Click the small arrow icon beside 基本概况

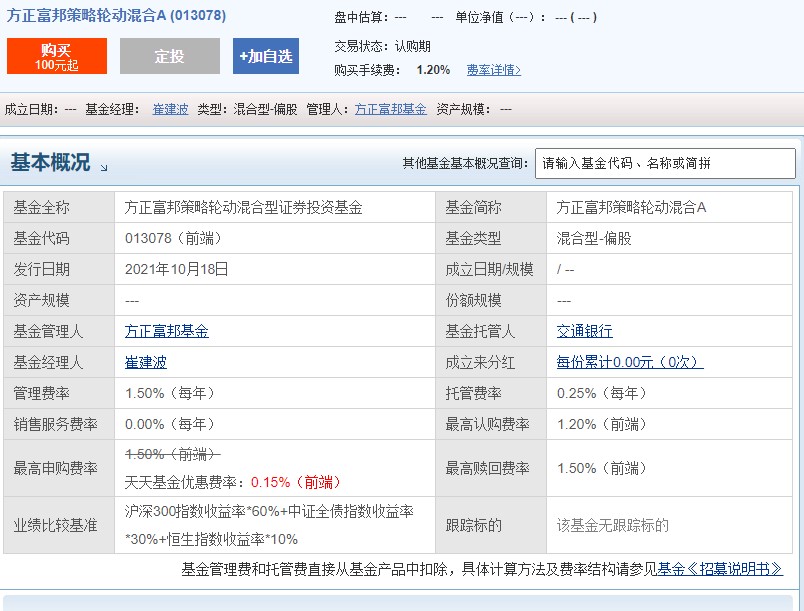(x=104, y=168)
